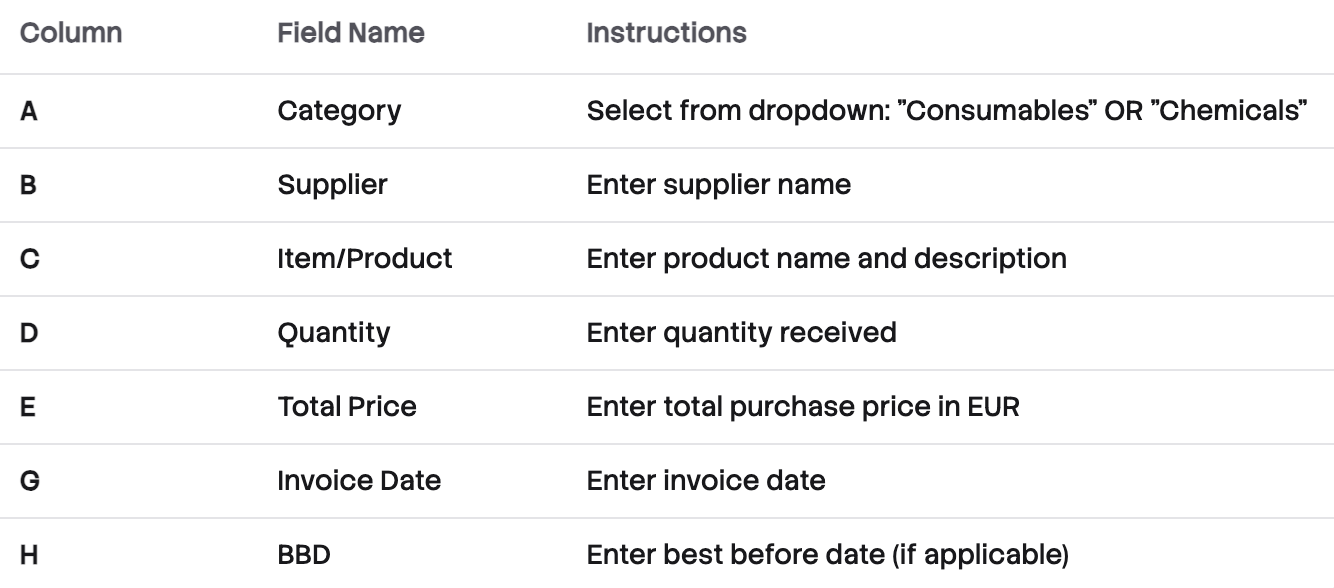Select the Category field name cell

[339, 110]
